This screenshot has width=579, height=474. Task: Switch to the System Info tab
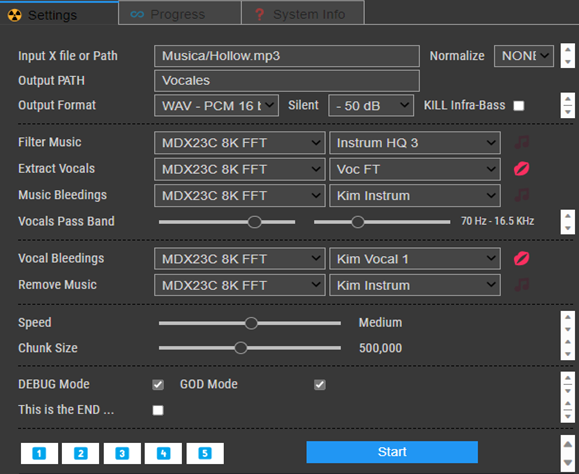coord(303,13)
